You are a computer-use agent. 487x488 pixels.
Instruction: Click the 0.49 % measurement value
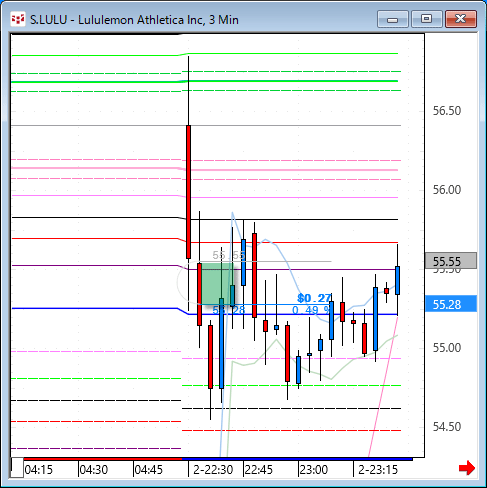(311, 310)
